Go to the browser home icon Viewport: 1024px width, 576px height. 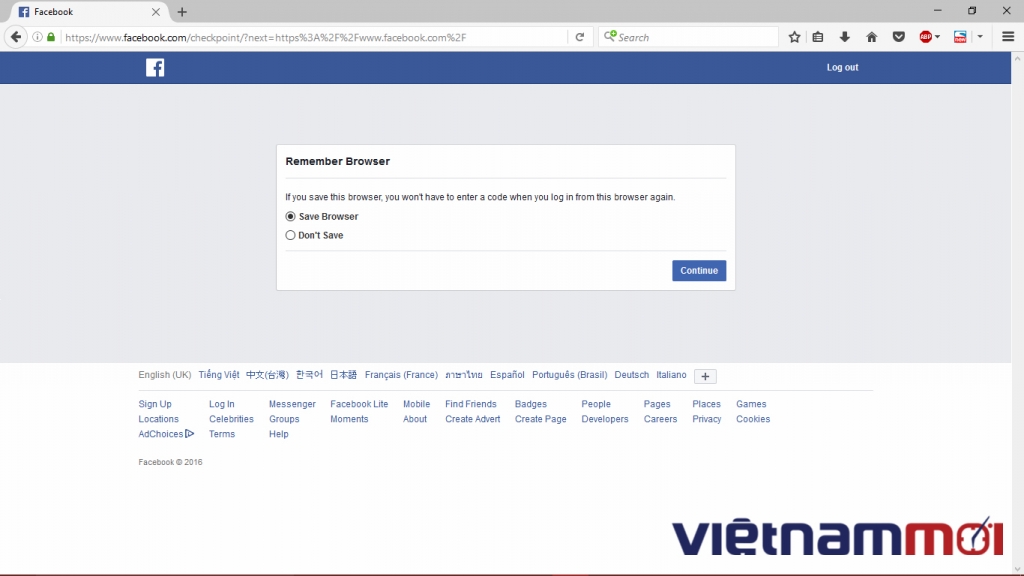pos(871,37)
